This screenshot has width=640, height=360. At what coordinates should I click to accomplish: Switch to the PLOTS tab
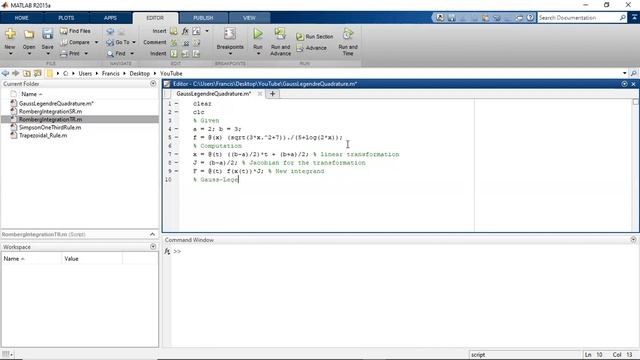coord(66,18)
